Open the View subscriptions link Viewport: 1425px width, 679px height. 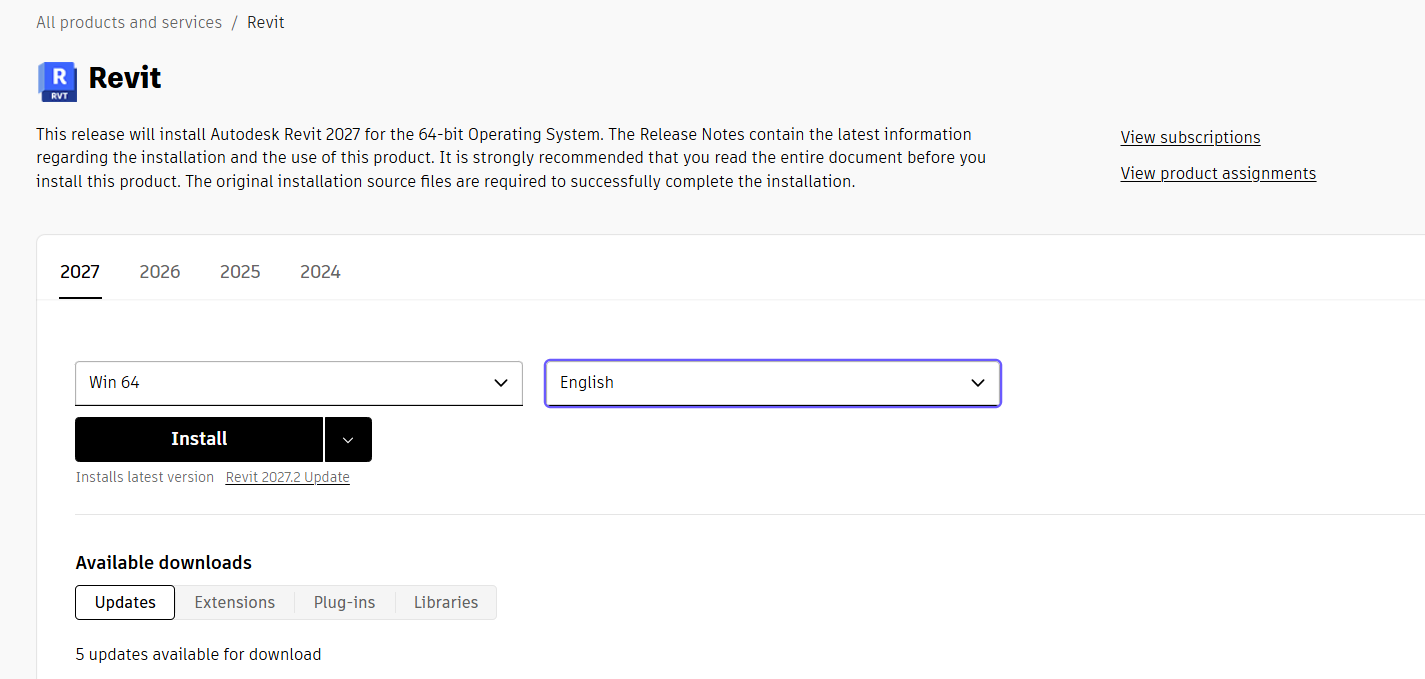click(1190, 137)
